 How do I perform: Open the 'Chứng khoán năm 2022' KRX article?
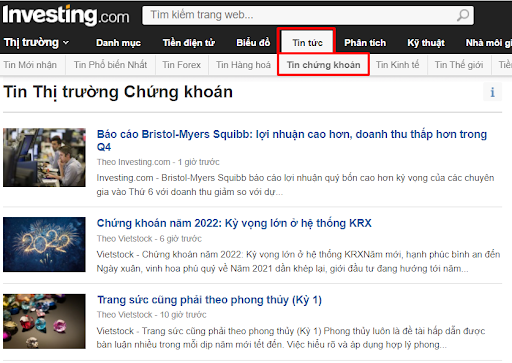pyautogui.click(x=234, y=223)
